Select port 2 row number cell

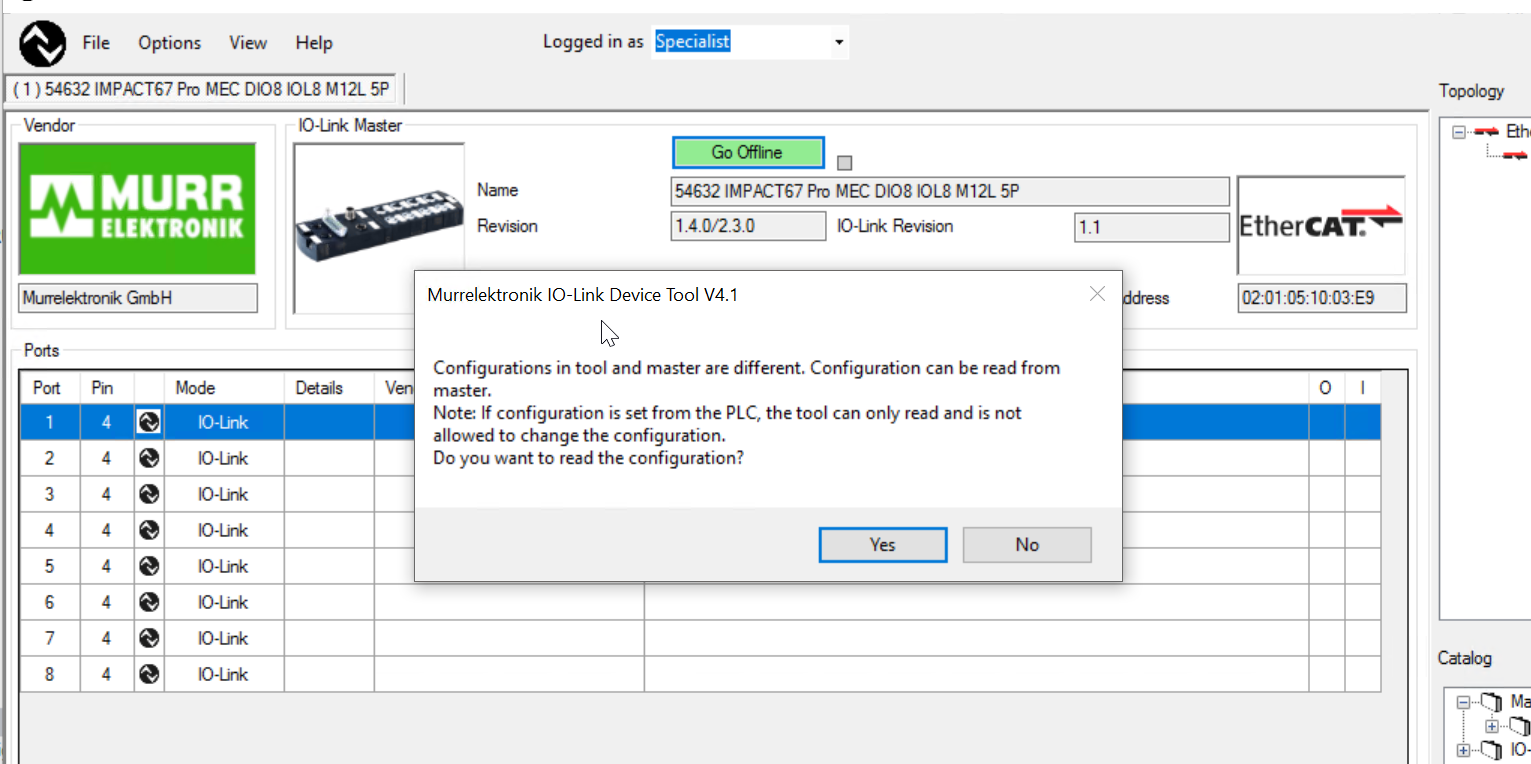point(49,458)
